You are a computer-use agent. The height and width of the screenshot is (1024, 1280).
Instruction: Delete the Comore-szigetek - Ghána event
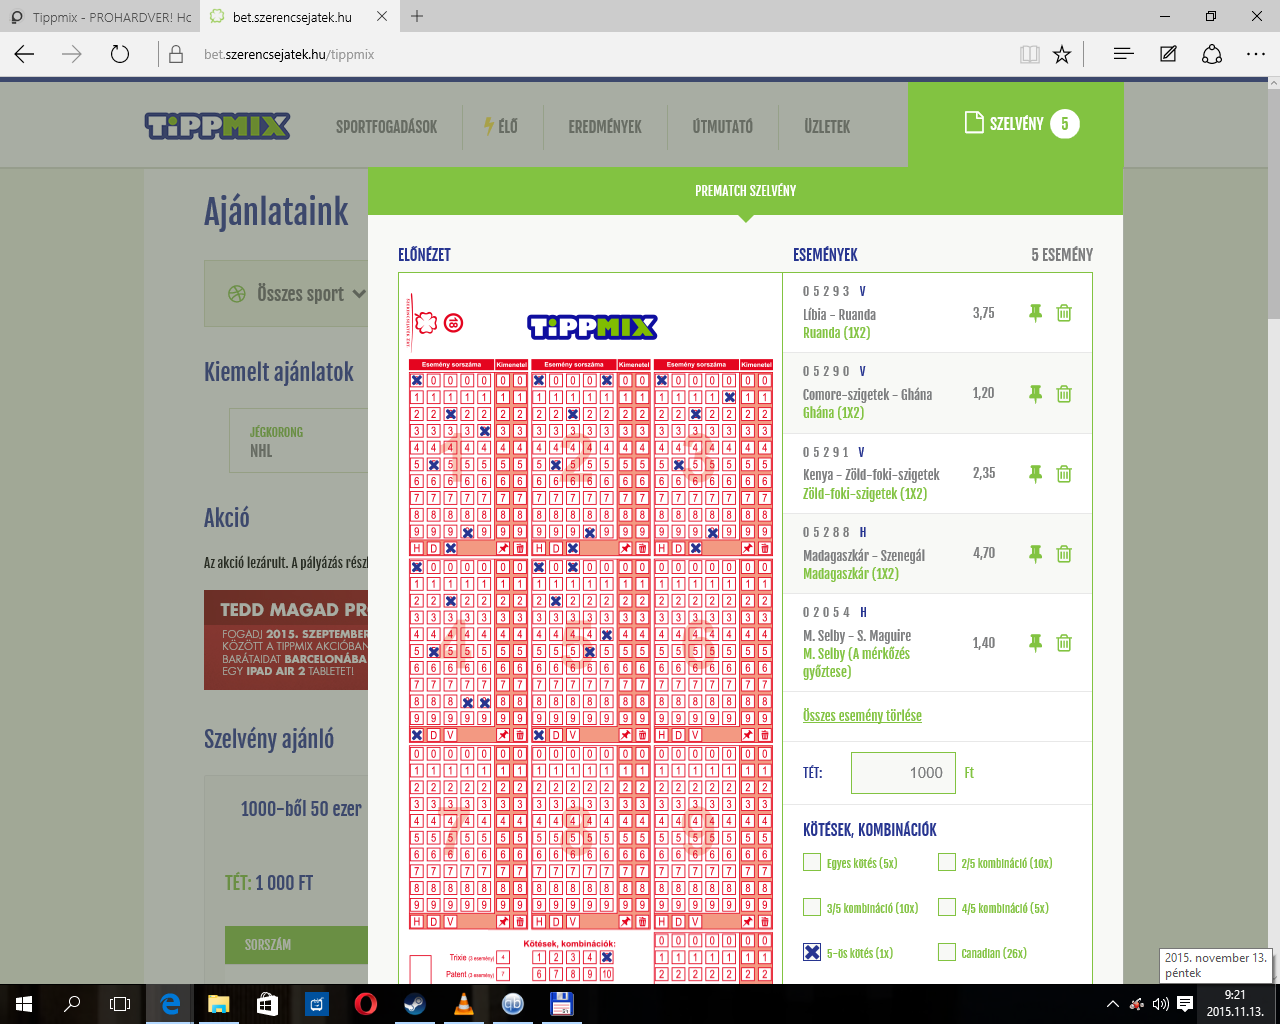(x=1064, y=393)
